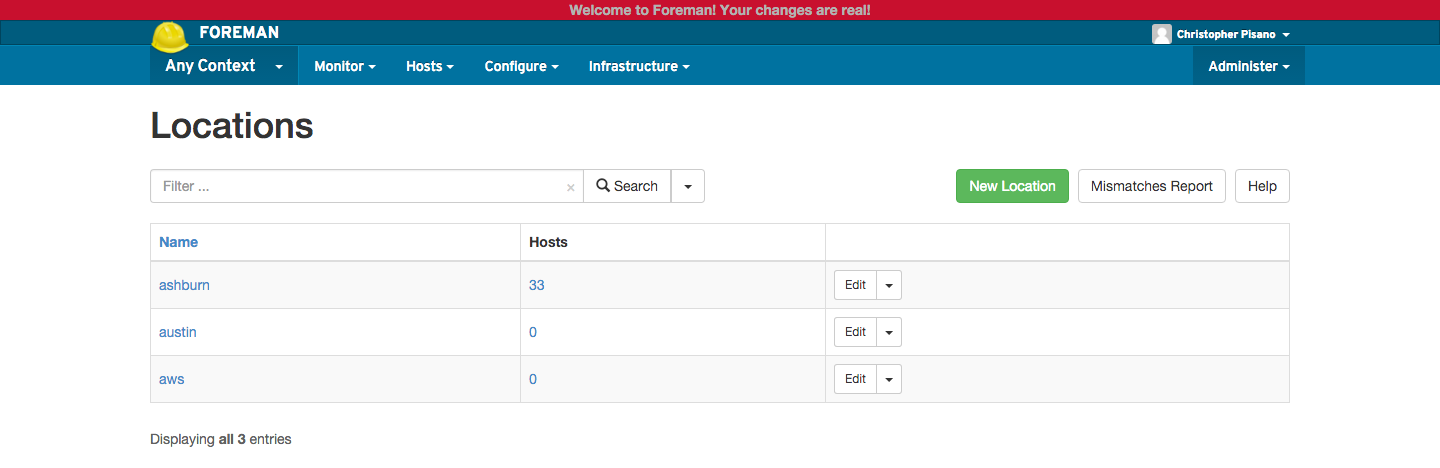Image resolution: width=1440 pixels, height=468 pixels.
Task: Open the Mismatches Report
Action: [x=1151, y=186]
